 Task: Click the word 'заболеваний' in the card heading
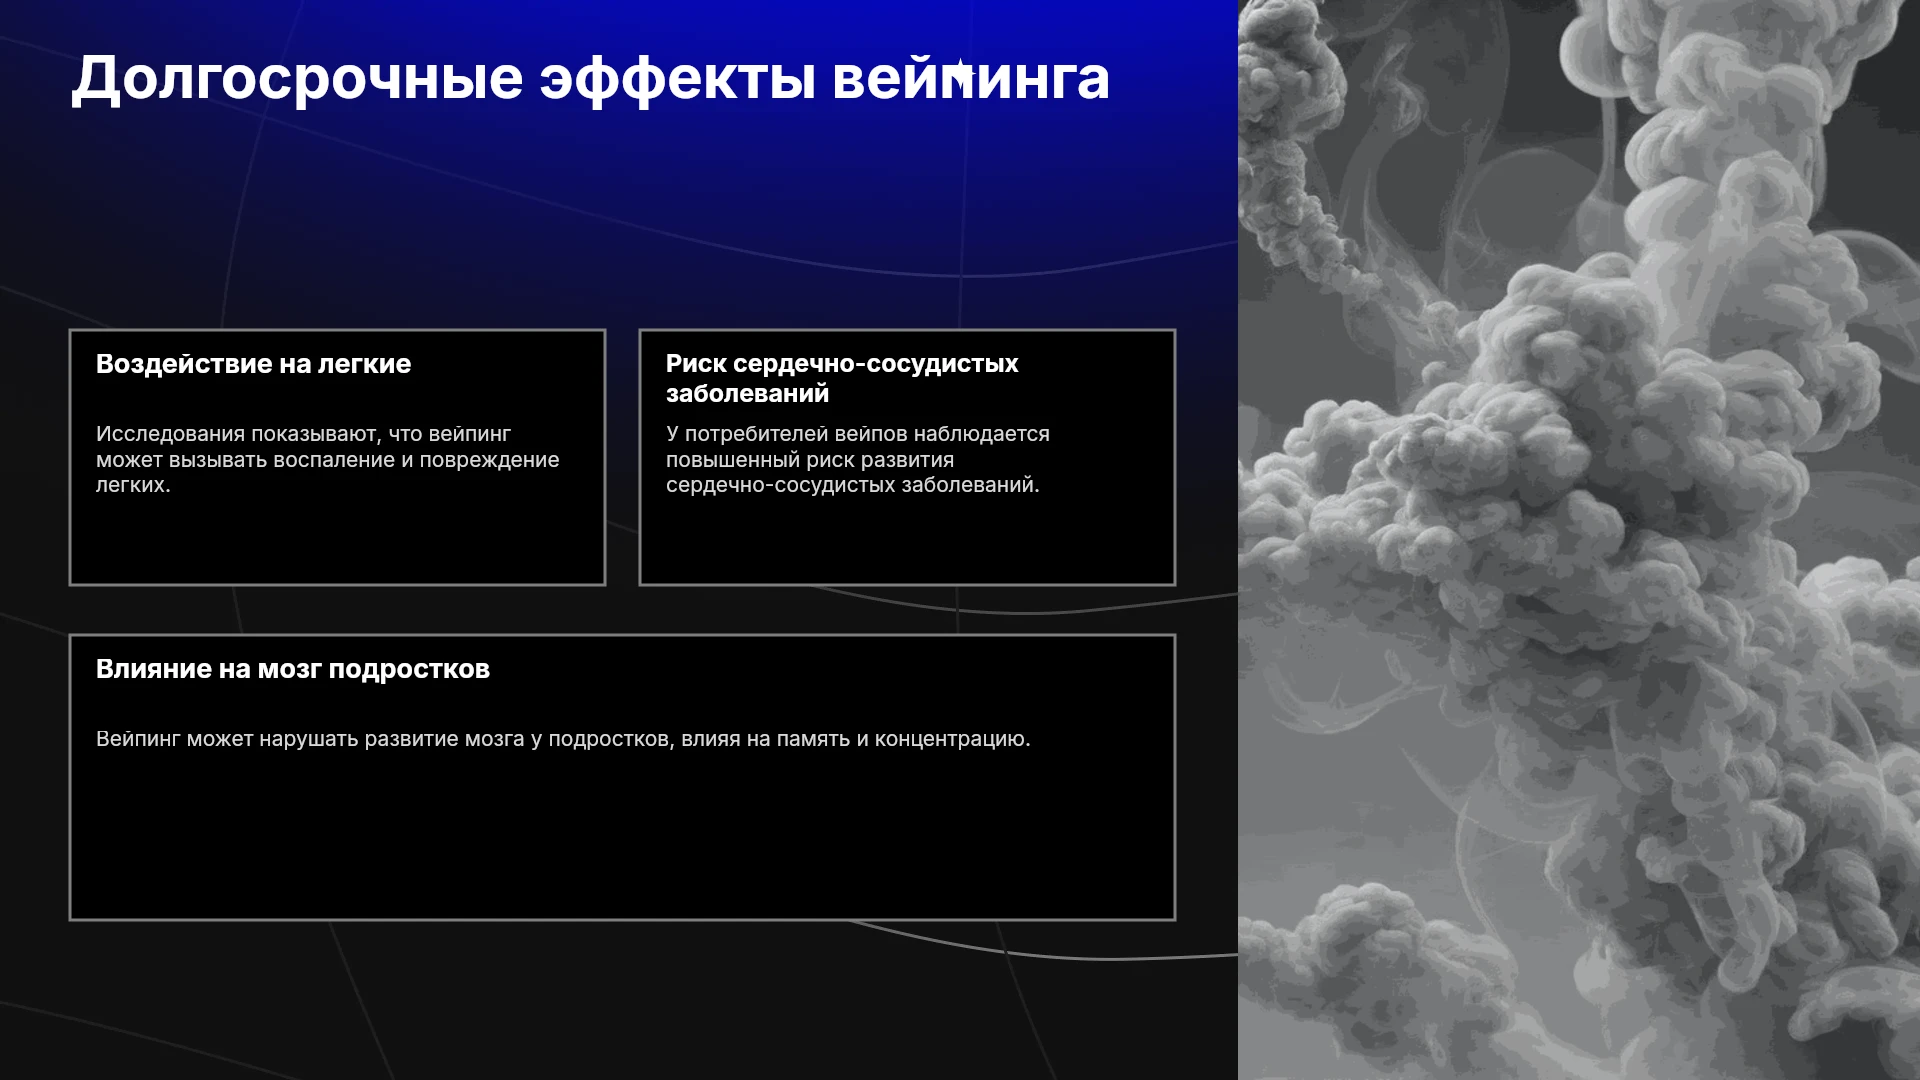(x=748, y=394)
